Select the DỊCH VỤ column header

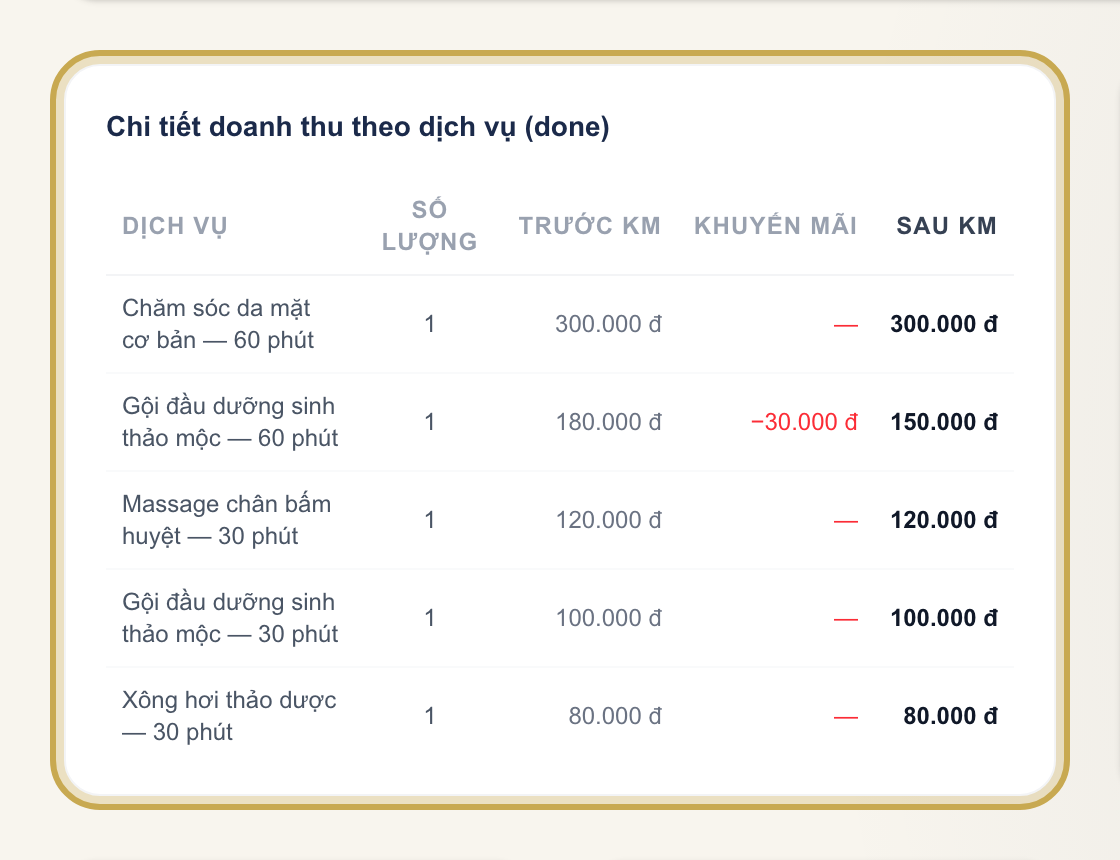pos(175,226)
